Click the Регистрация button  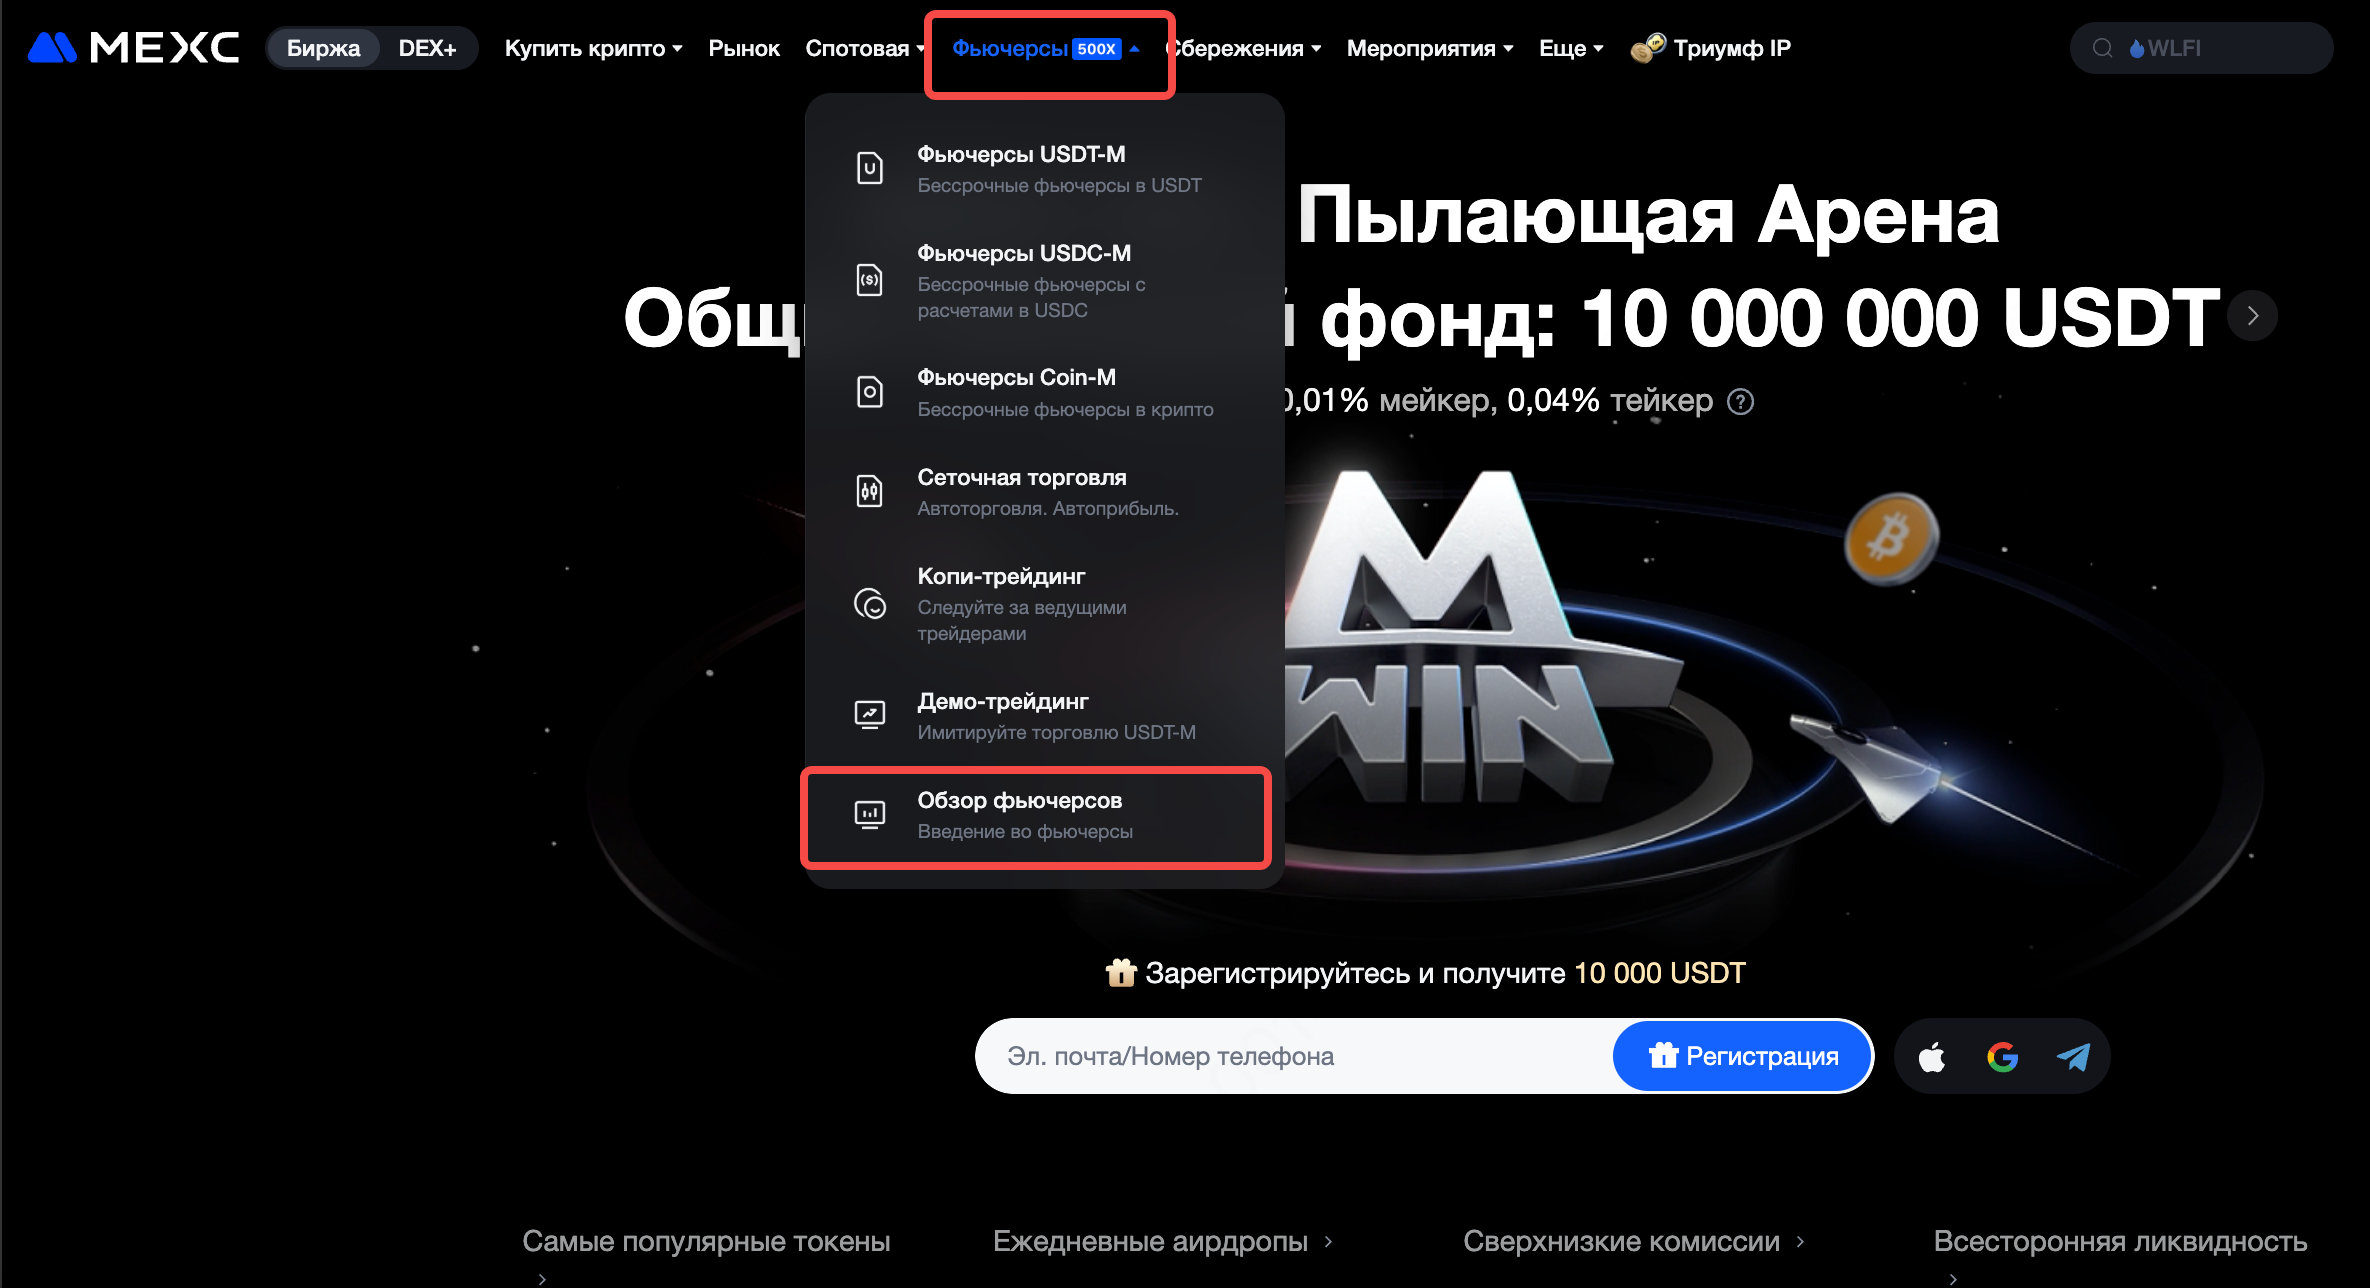(x=1743, y=1056)
